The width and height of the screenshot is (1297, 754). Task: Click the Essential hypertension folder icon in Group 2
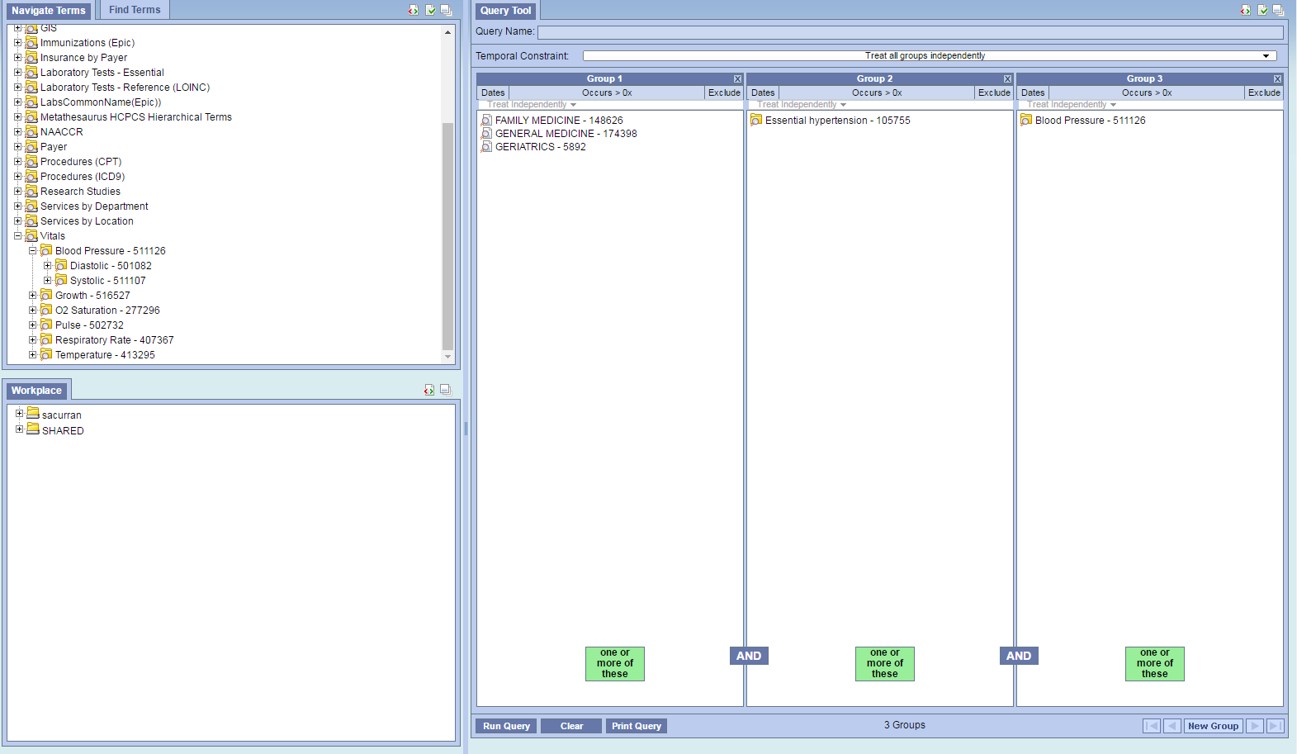755,119
